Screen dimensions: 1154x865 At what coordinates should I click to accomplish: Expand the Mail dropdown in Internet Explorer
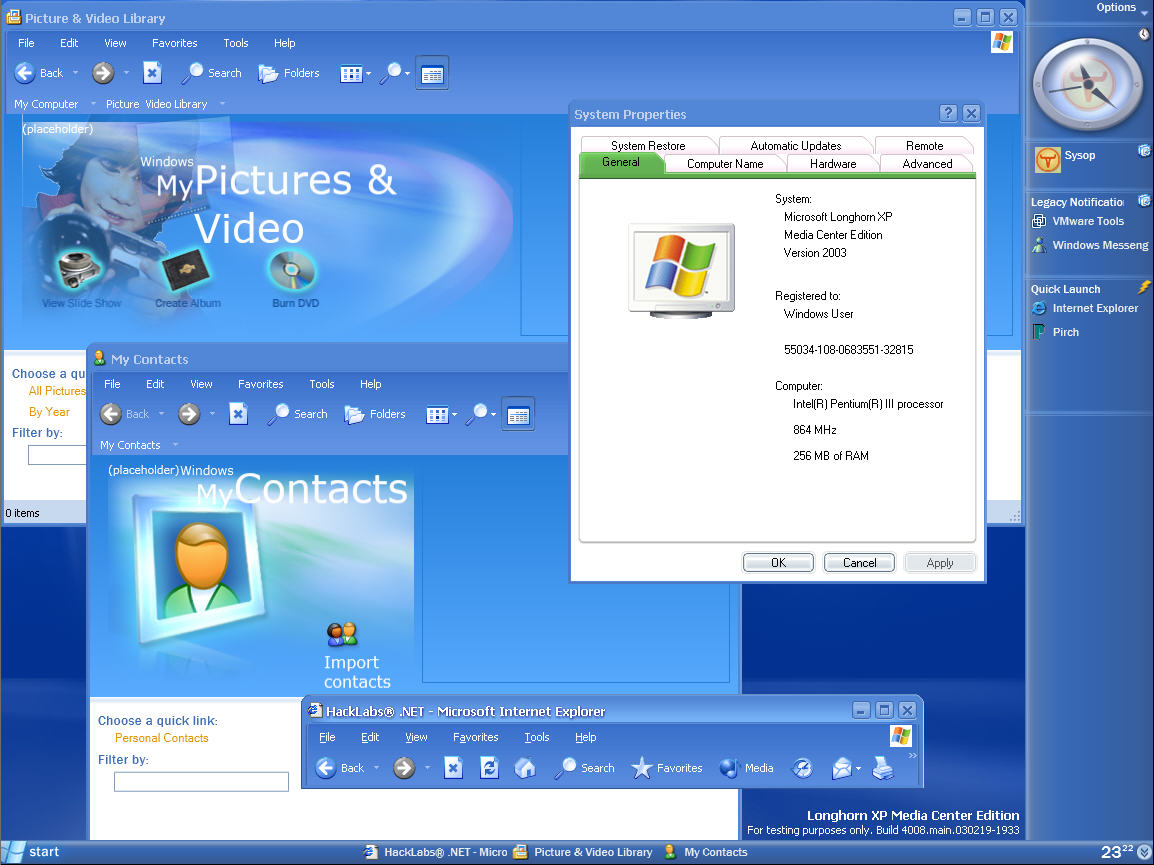pos(858,769)
